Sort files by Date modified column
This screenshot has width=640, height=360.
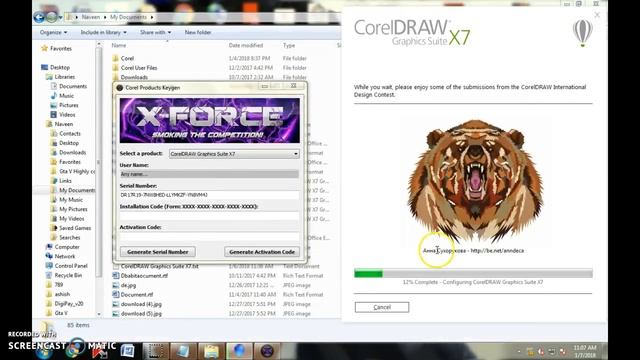point(246,45)
